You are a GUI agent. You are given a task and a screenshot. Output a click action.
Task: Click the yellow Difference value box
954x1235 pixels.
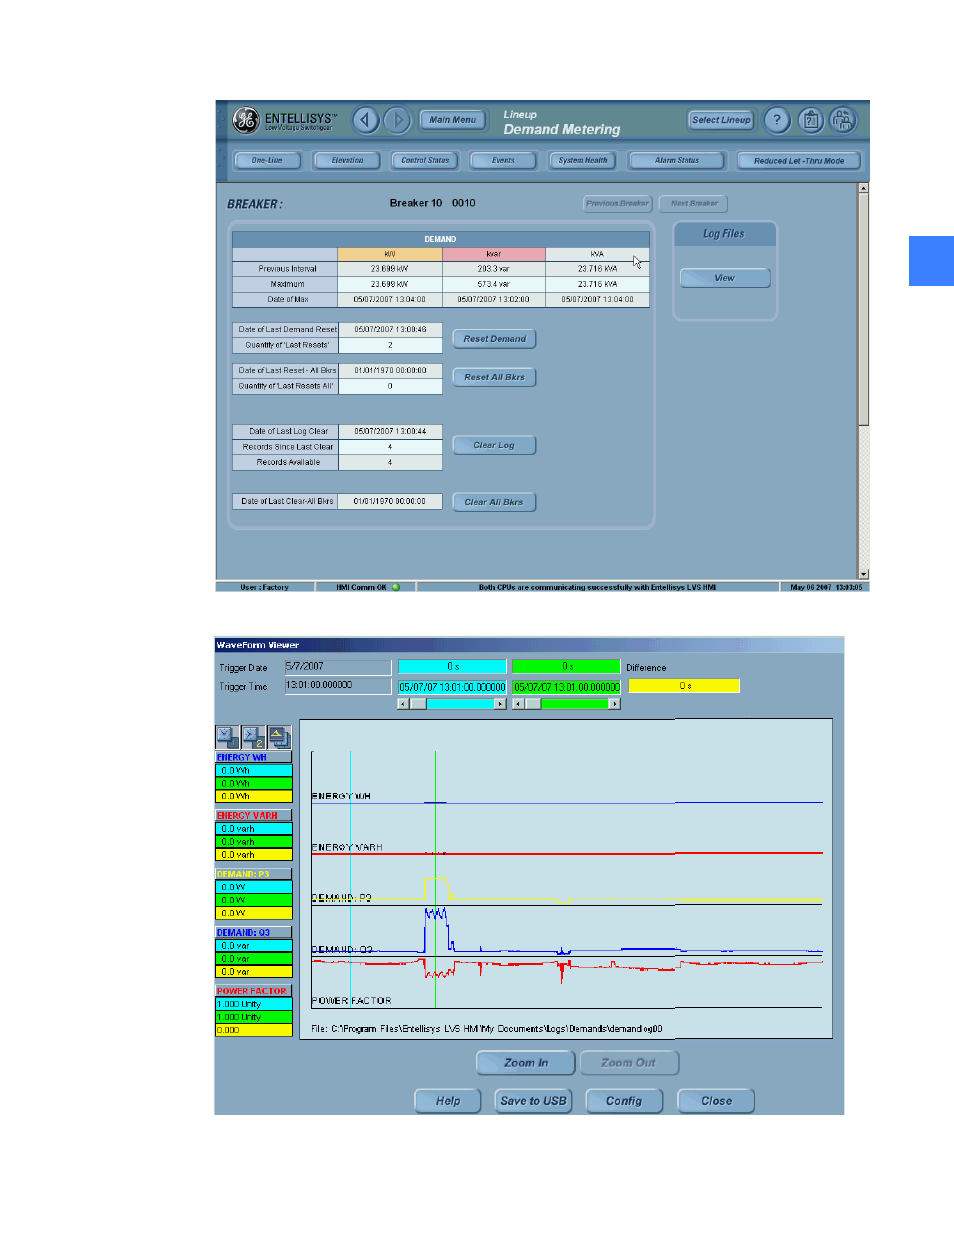[685, 686]
